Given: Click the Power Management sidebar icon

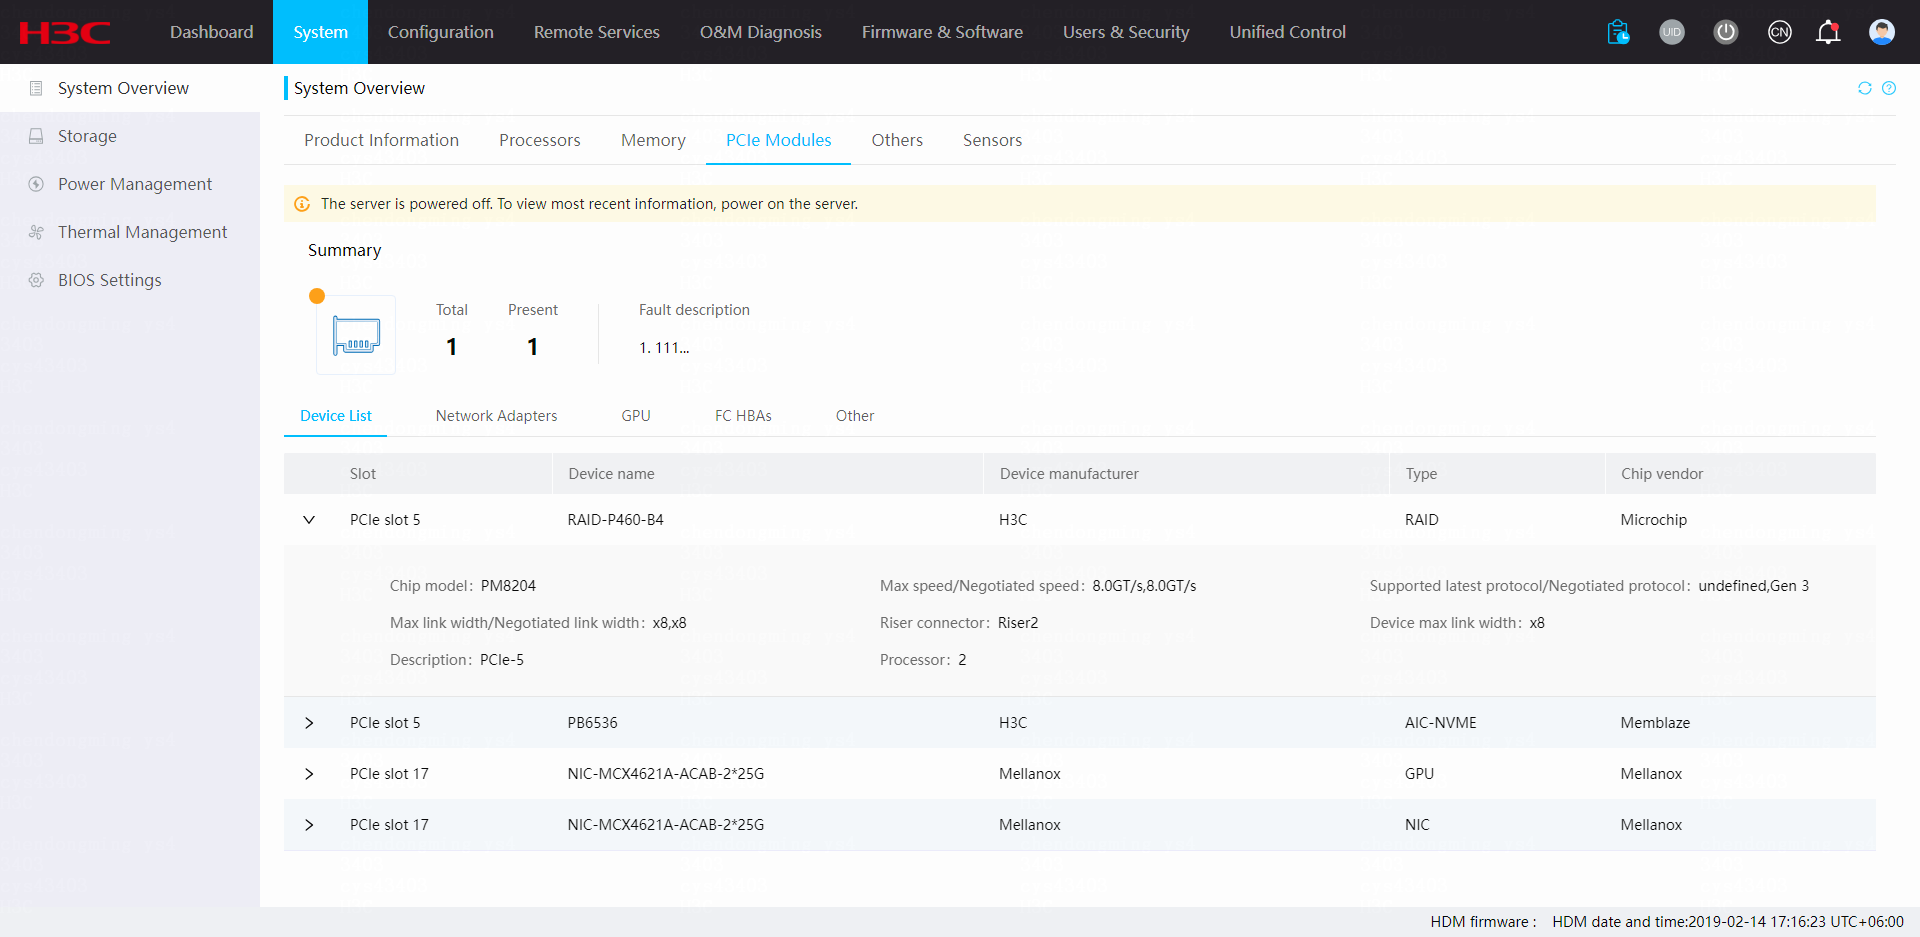Looking at the screenshot, I should 36,184.
